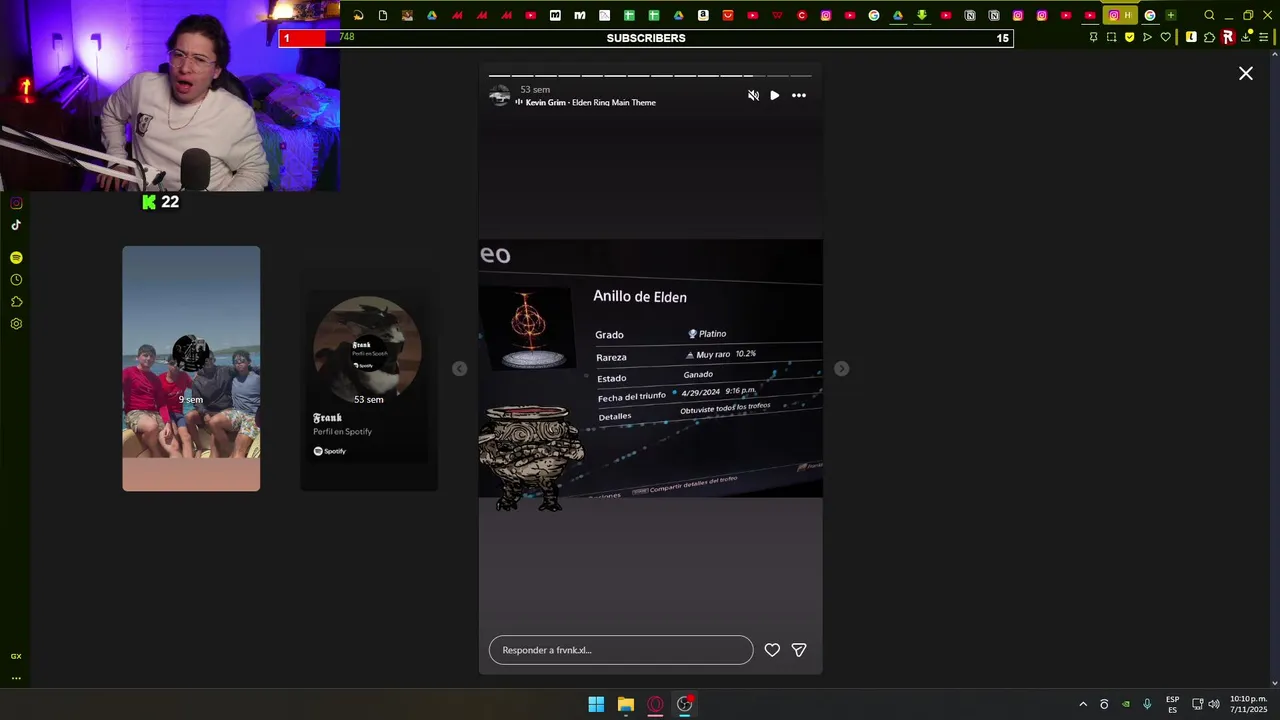Switch to the red 'C' circle tab
1280x720 pixels.
tap(802, 15)
